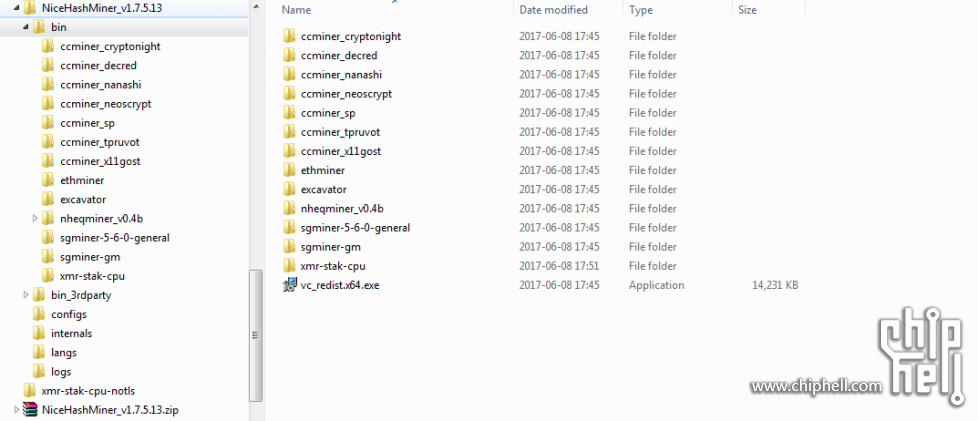Click the navigation pane vertical scrollbar thumb
The image size is (978, 421).
(x=256, y=336)
